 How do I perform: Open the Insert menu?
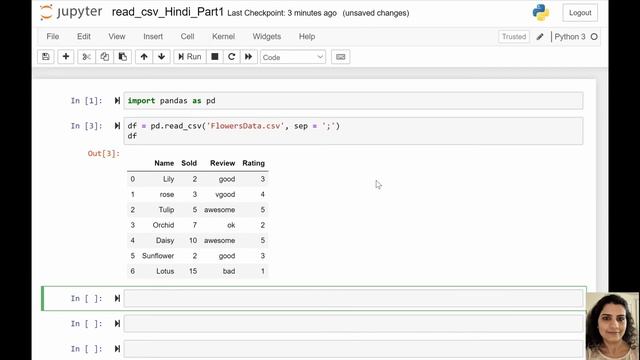[x=153, y=36]
